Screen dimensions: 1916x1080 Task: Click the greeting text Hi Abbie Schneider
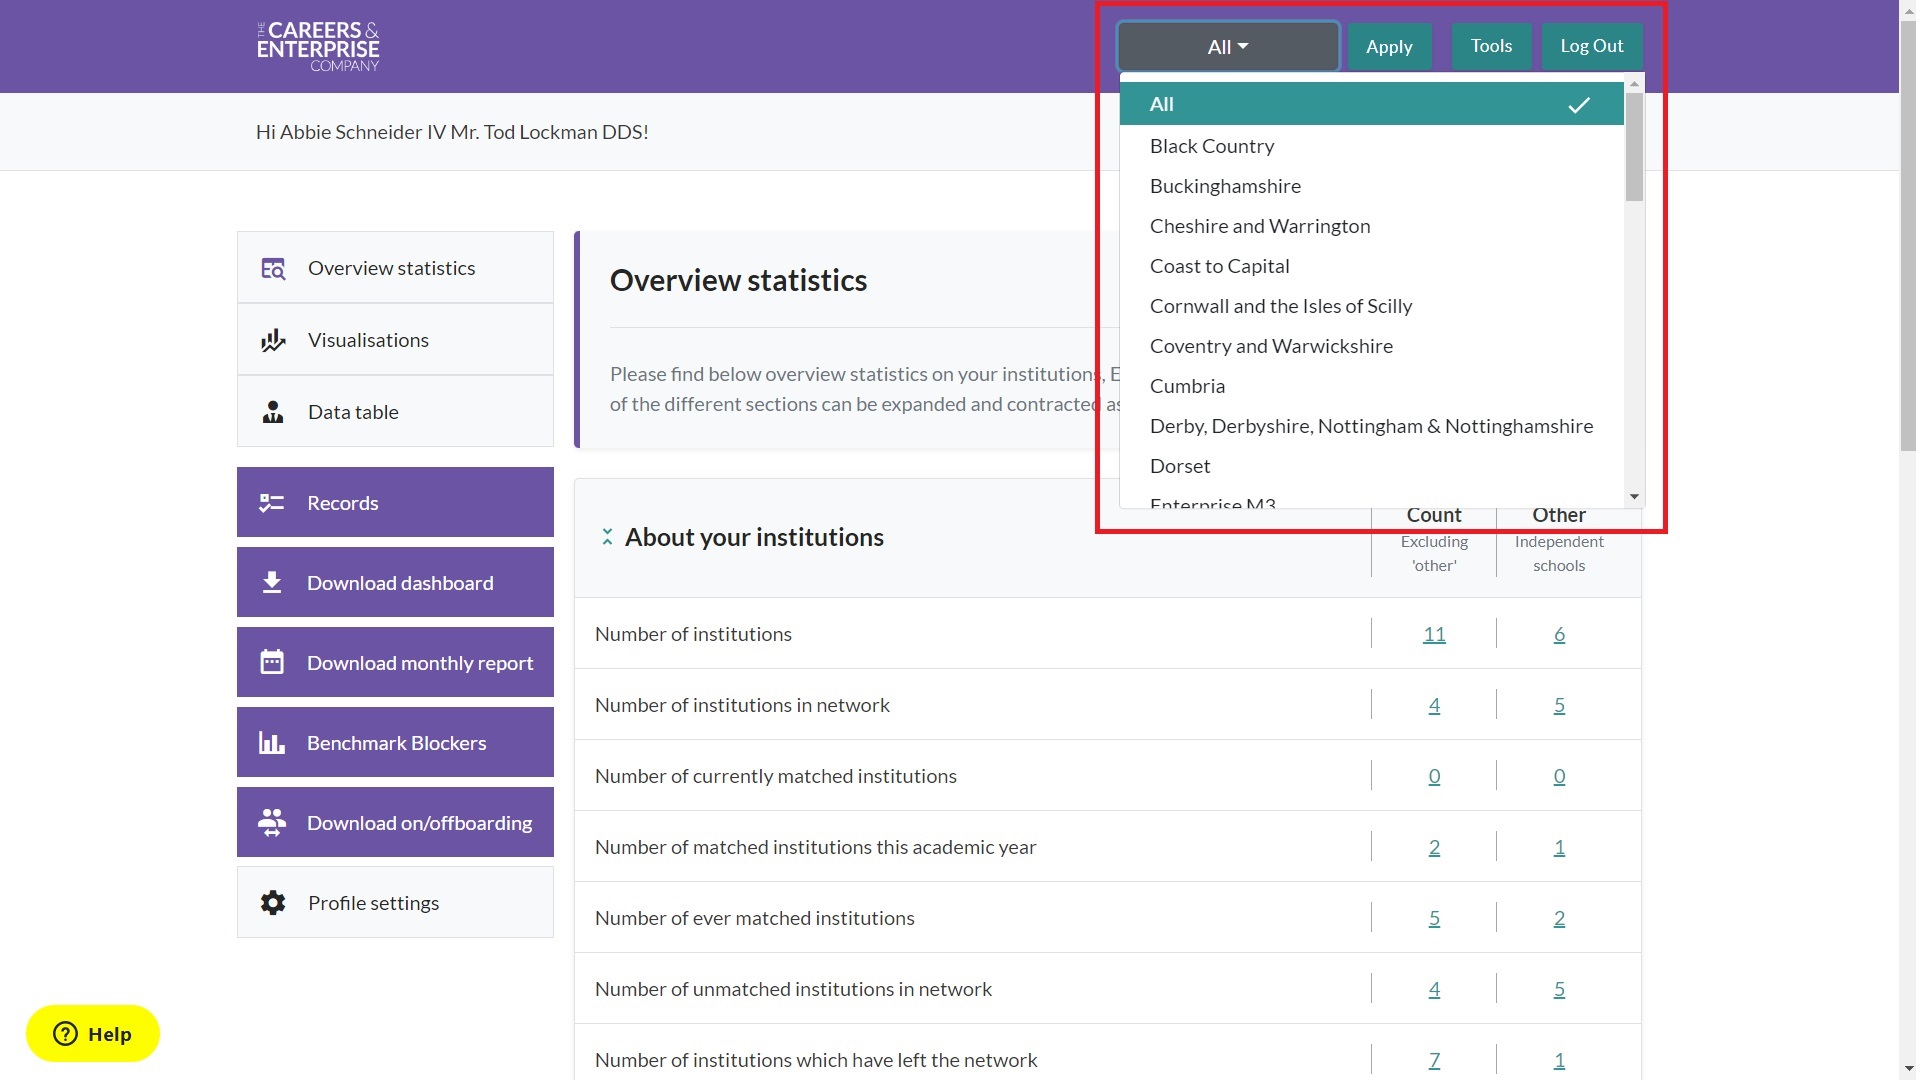[452, 132]
